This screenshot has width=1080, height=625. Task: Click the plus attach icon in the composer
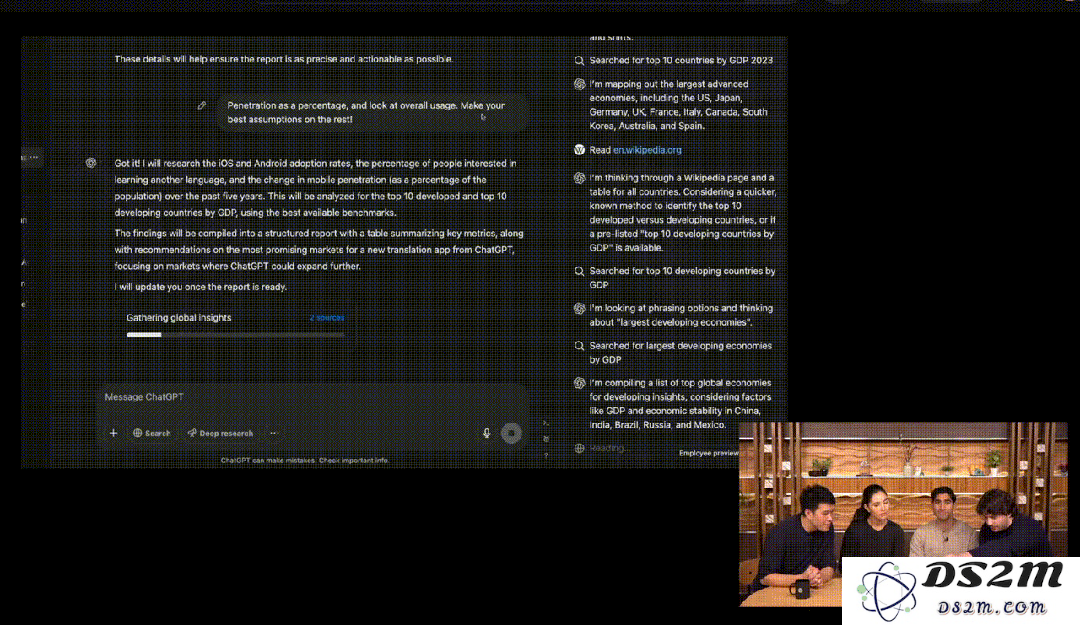[114, 433]
